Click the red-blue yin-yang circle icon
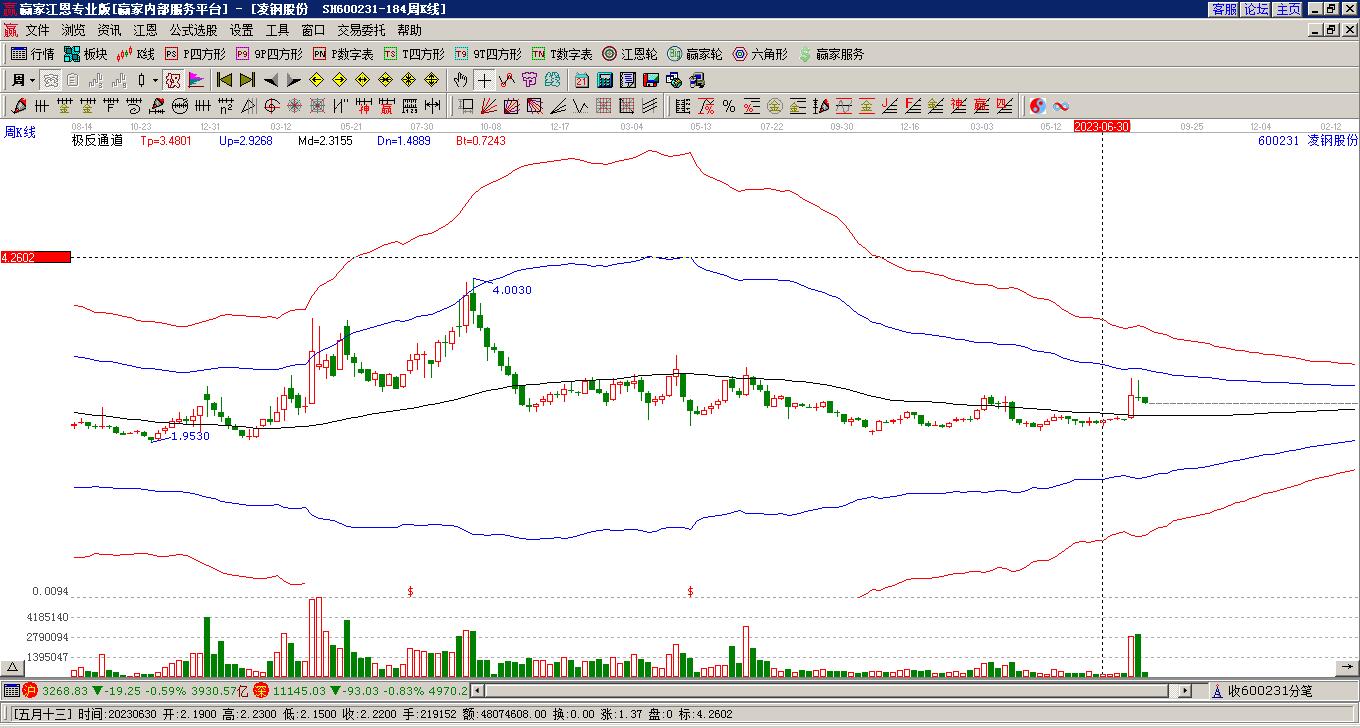Viewport: 1360px width, 728px height. pos(1038,106)
